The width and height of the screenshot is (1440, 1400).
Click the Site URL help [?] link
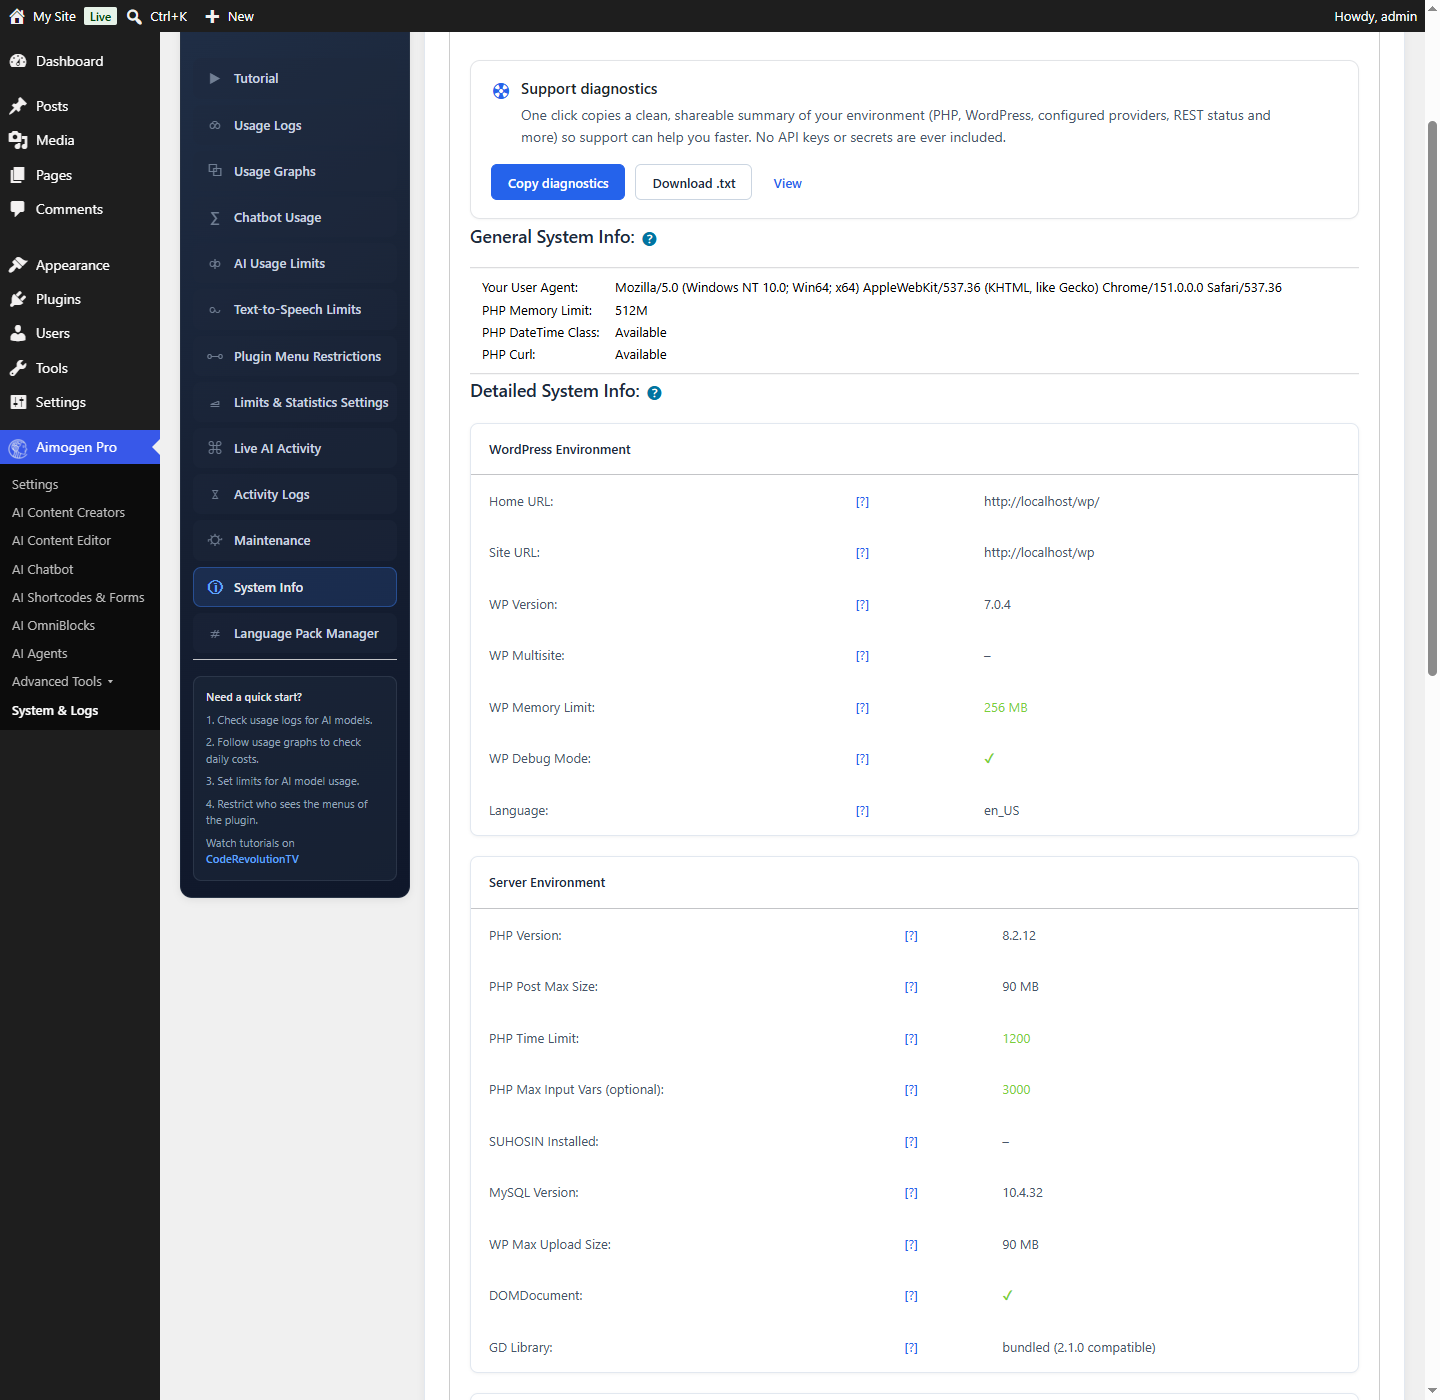862,553
